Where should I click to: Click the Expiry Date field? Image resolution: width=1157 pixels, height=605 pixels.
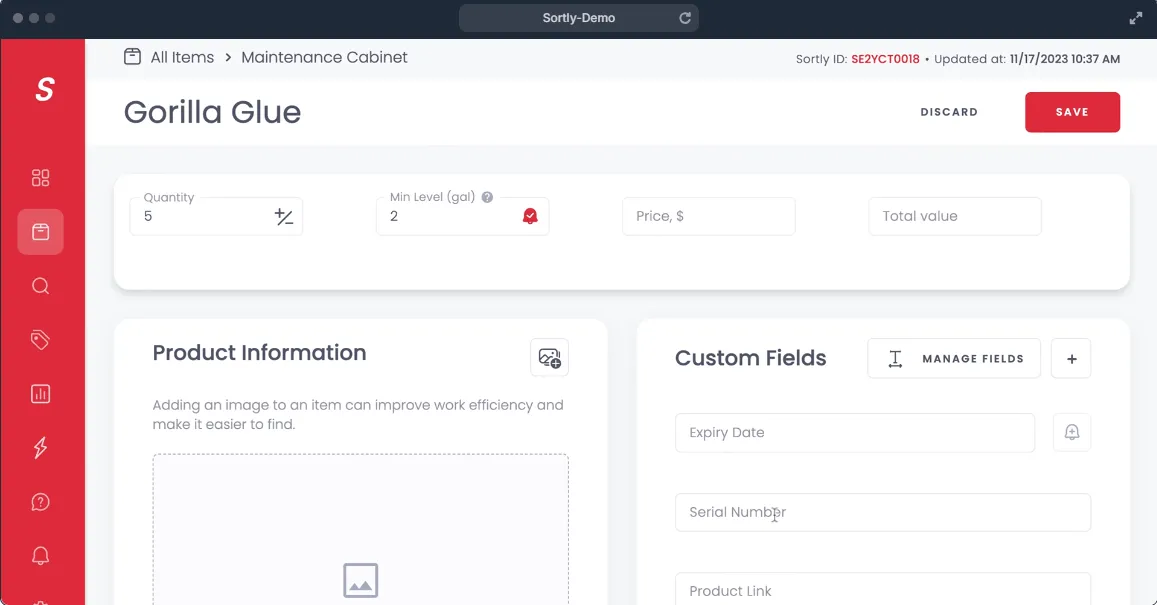pos(854,432)
